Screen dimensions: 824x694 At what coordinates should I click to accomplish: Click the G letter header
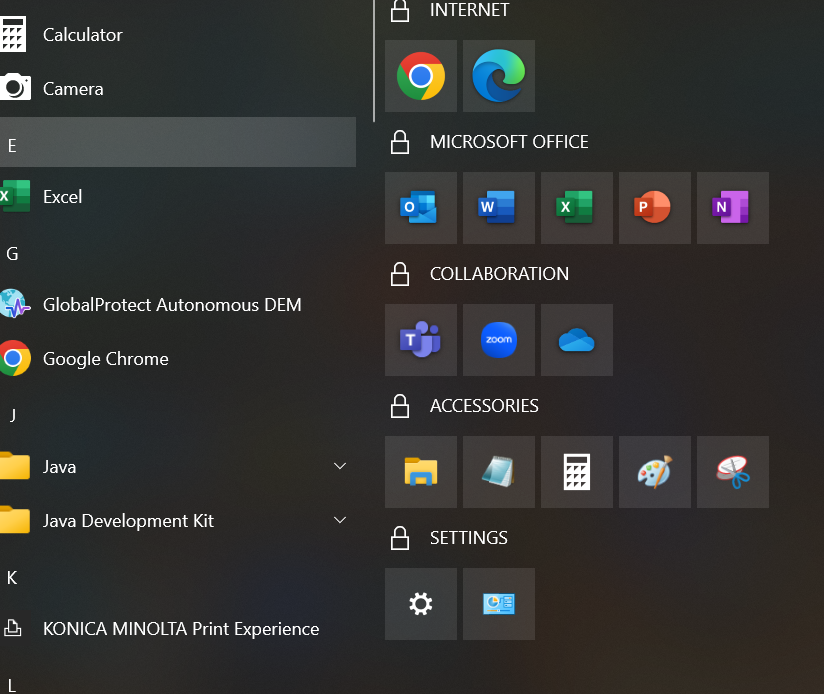(x=12, y=254)
